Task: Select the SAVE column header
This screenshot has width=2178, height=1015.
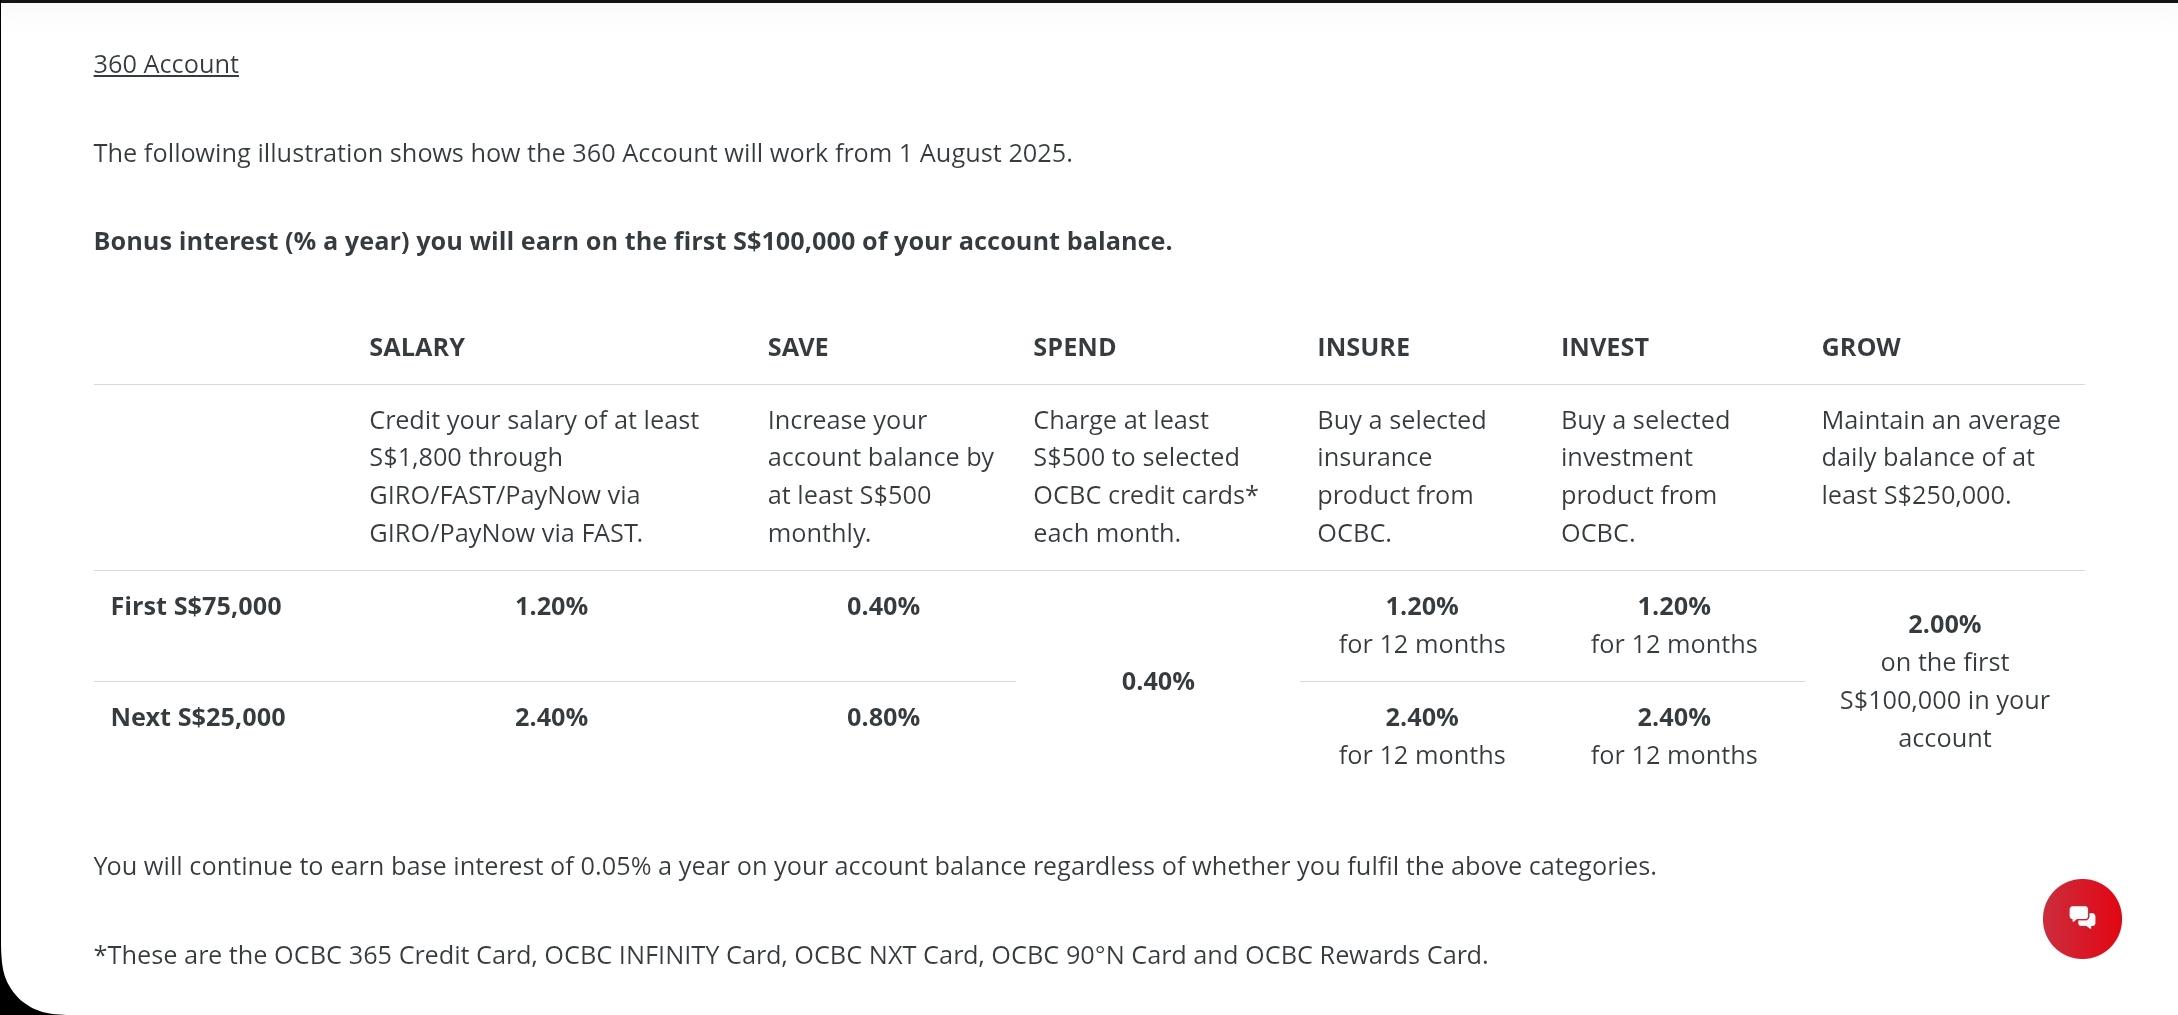Action: tap(797, 347)
